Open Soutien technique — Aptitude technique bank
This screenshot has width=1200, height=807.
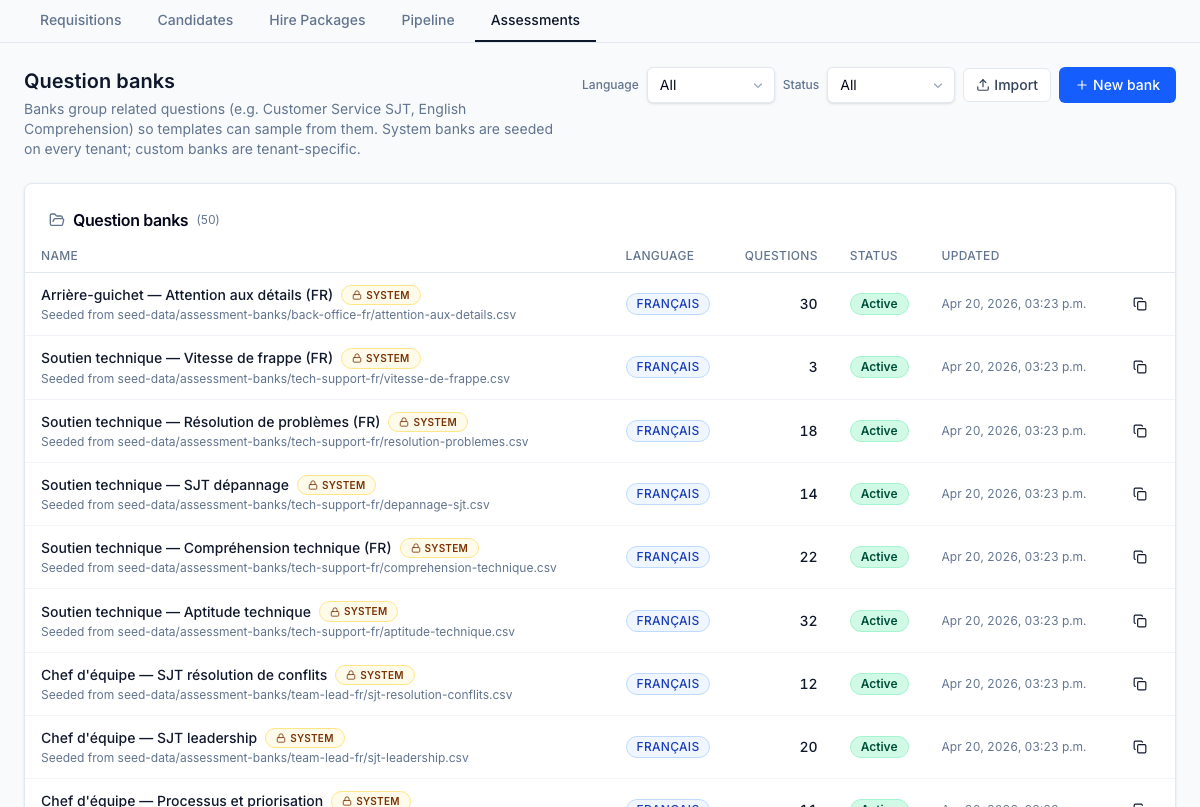[x=176, y=611]
